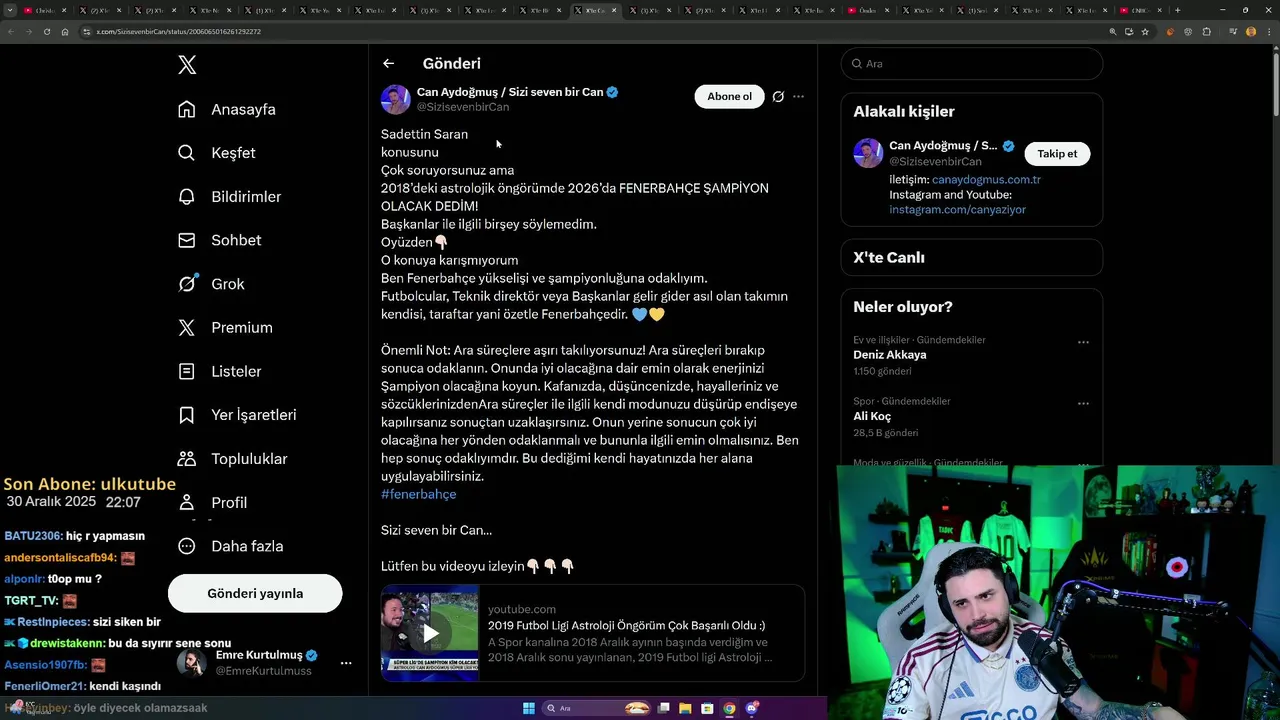Image resolution: width=1280 pixels, height=720 pixels.
Task: Open post three-dot more menu
Action: click(x=798, y=97)
